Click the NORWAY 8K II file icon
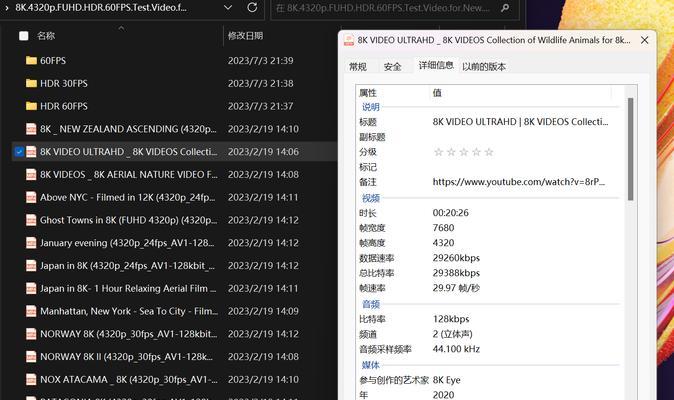The image size is (674, 400). coord(31,357)
